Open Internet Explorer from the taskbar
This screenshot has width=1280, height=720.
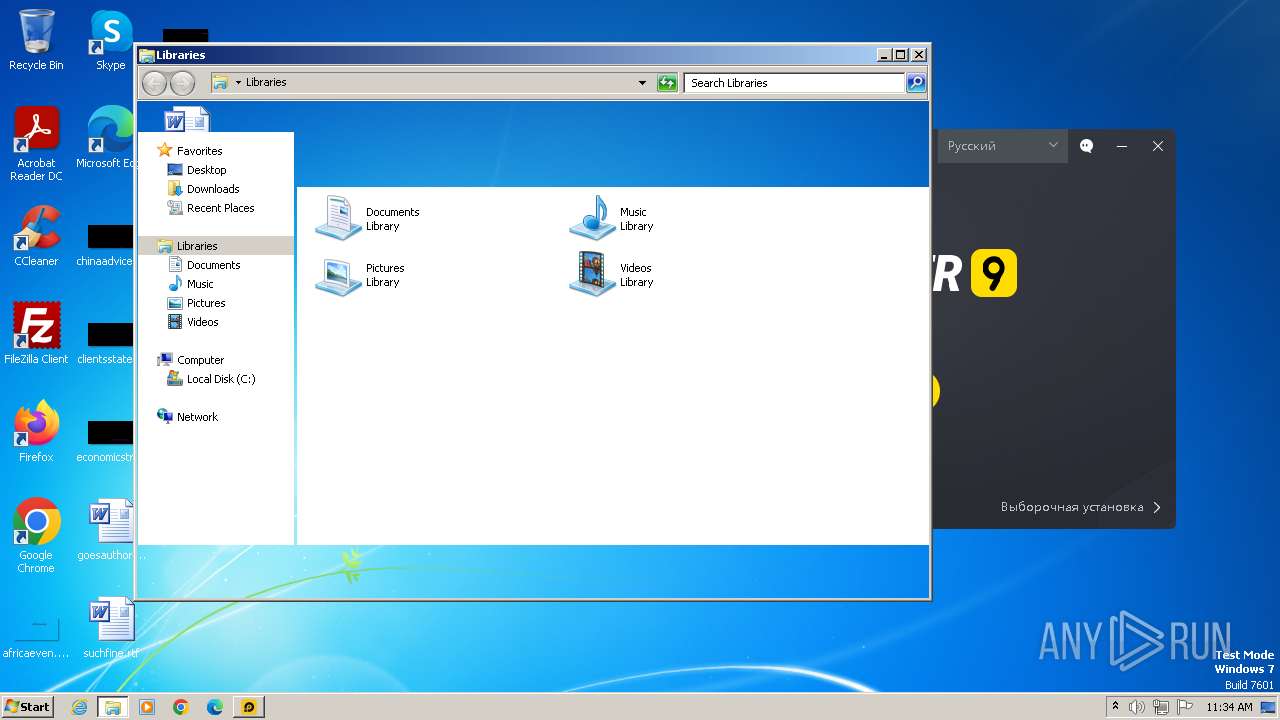click(x=80, y=707)
